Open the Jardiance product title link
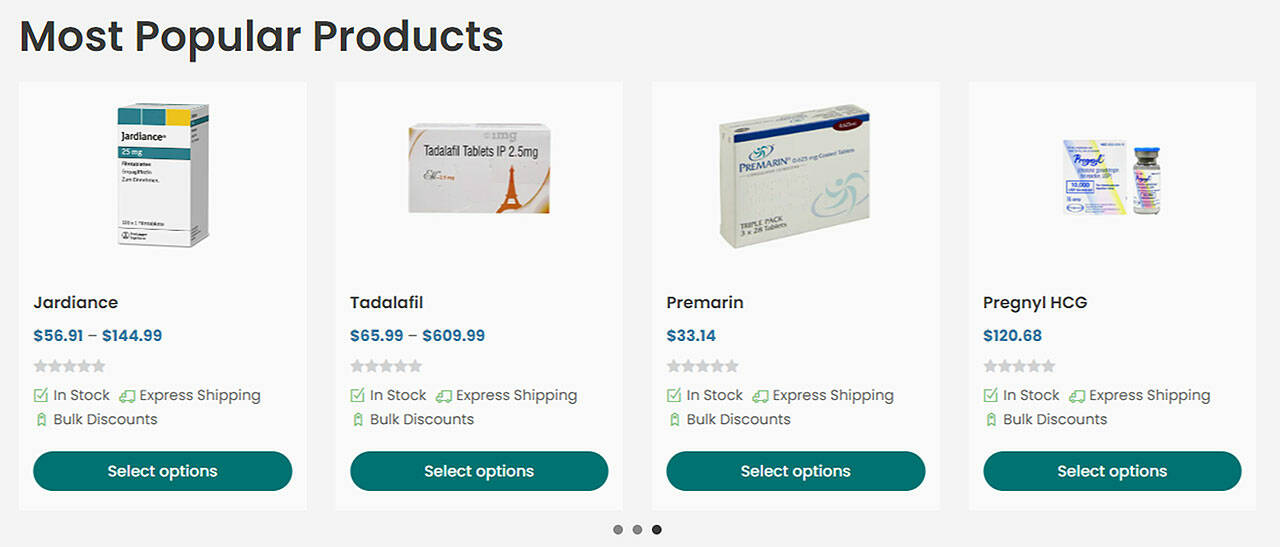 [x=76, y=302]
